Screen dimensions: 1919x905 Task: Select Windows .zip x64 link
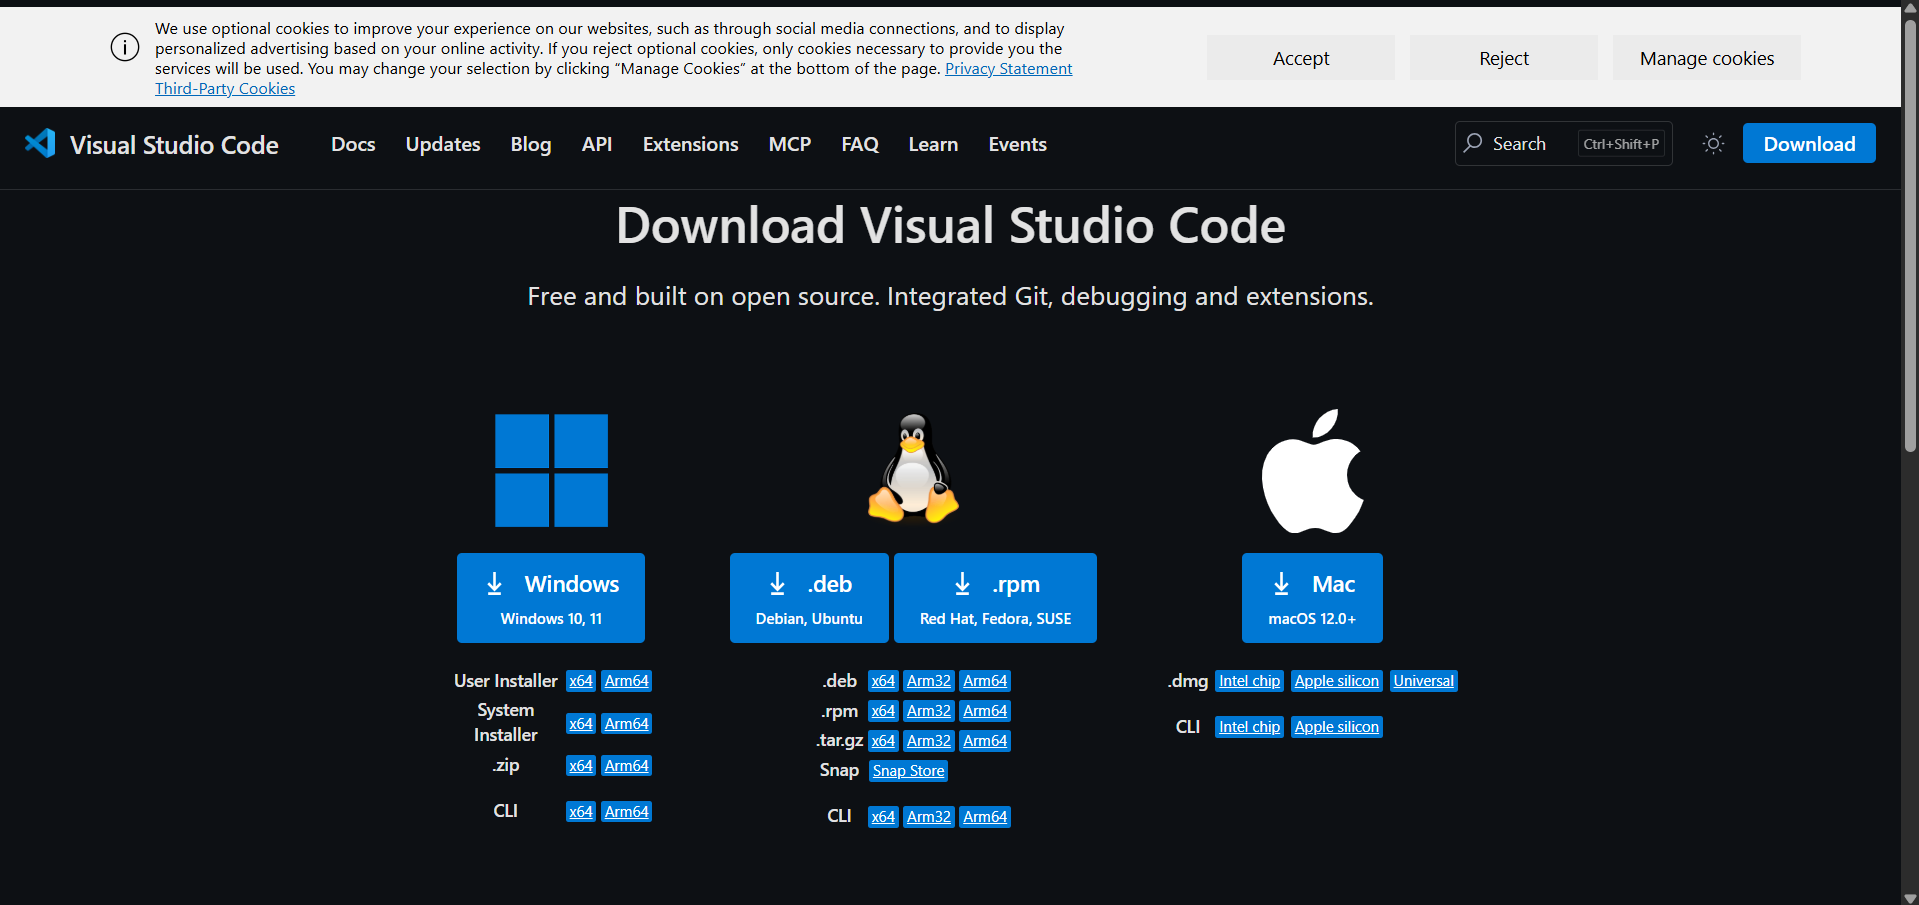[581, 766]
